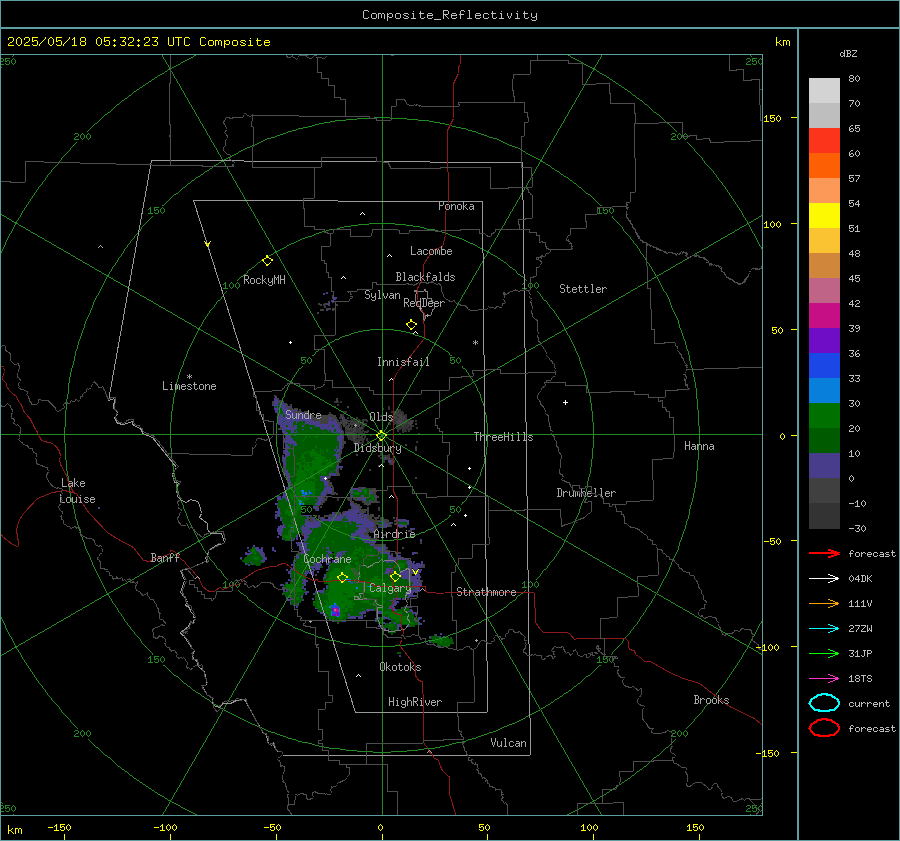The height and width of the screenshot is (841, 900).
Task: Click the 'Brooks' map label
Action: (711, 700)
